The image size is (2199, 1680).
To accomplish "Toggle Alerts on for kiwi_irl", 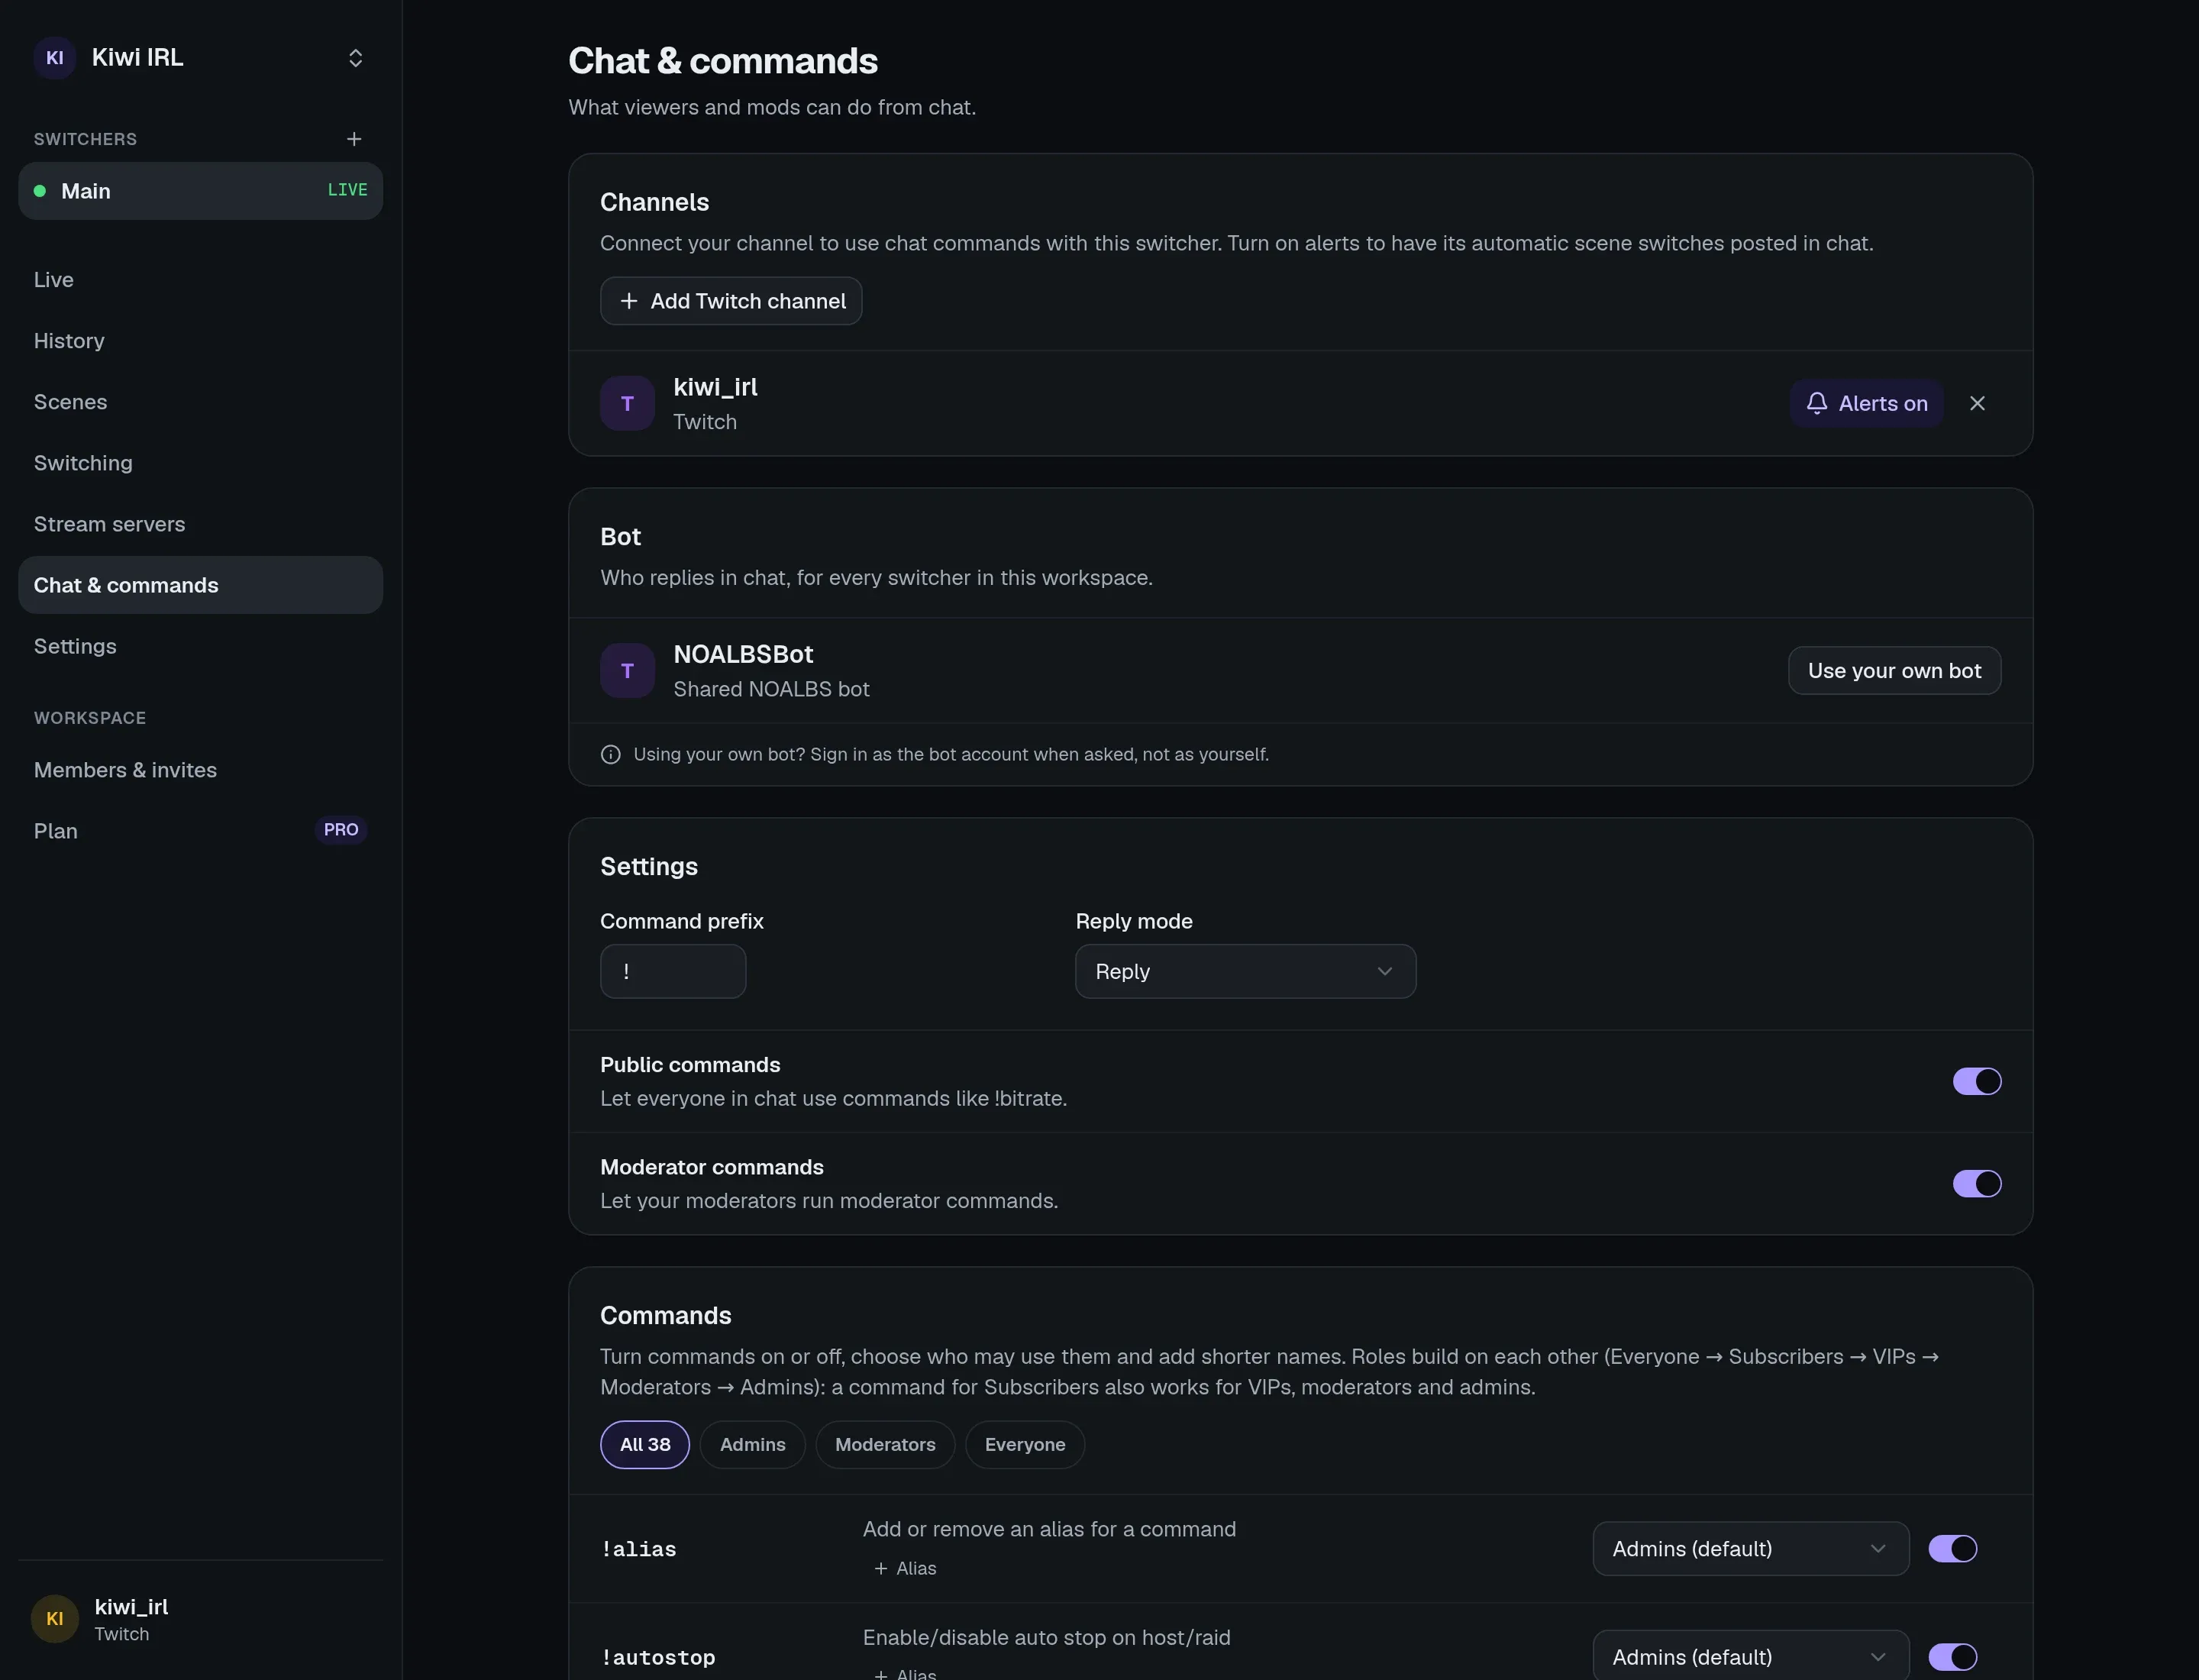I will 1866,403.
